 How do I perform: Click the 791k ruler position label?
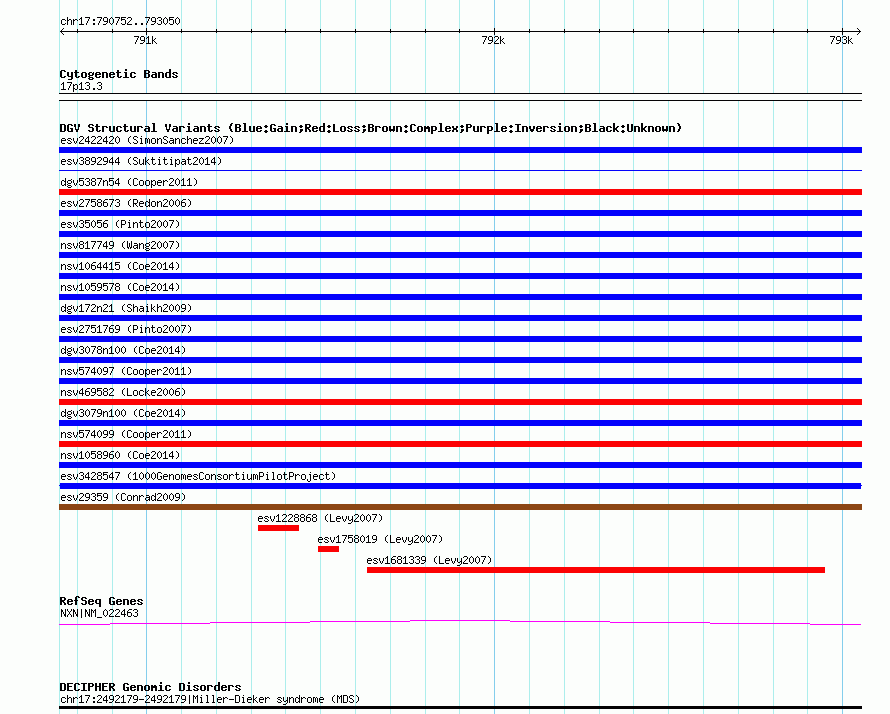pos(144,41)
